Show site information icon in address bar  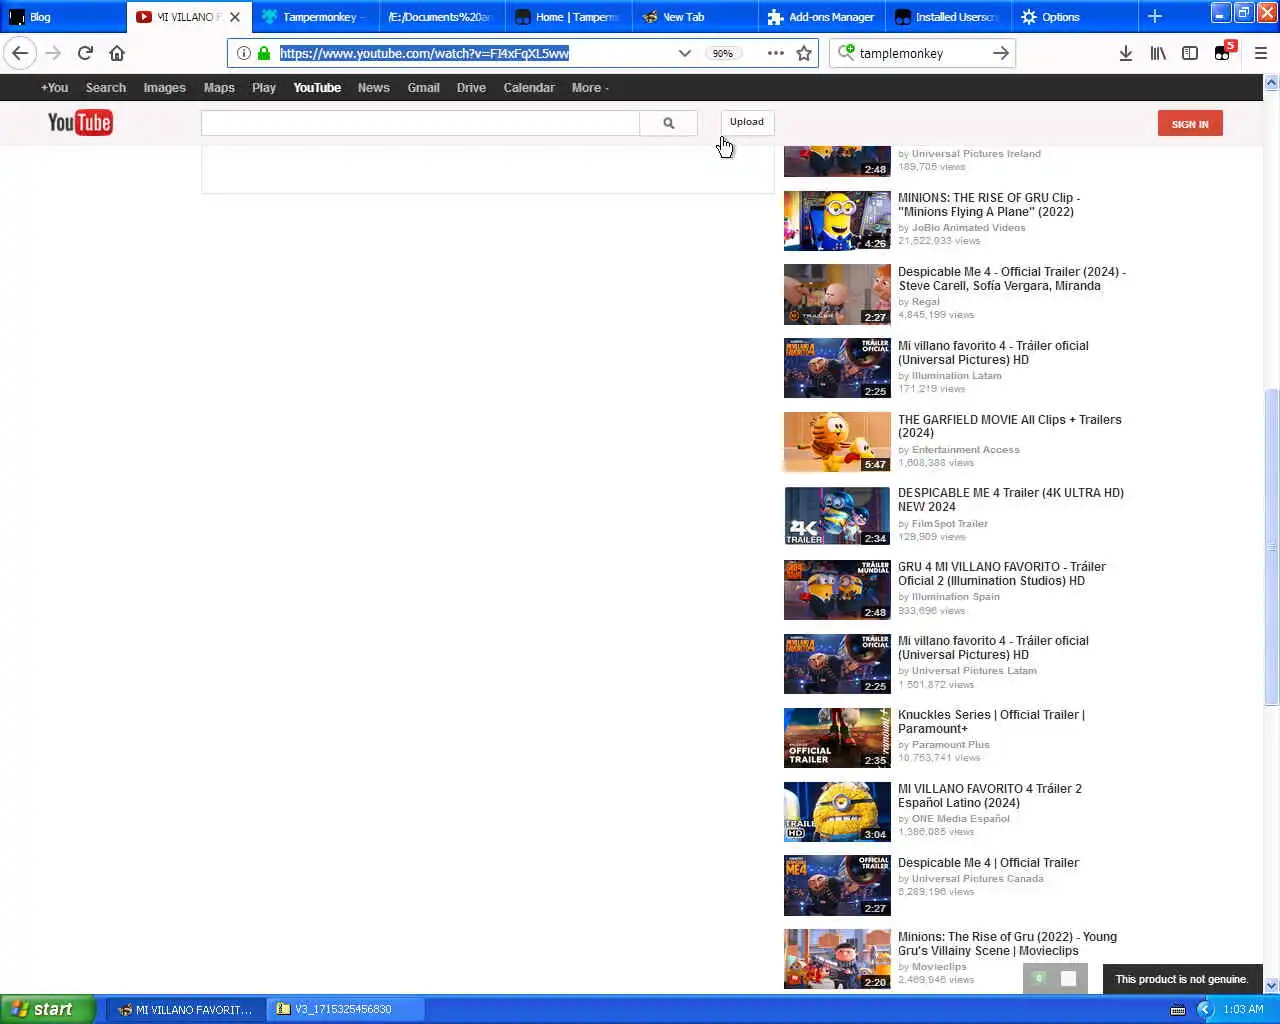tap(243, 53)
